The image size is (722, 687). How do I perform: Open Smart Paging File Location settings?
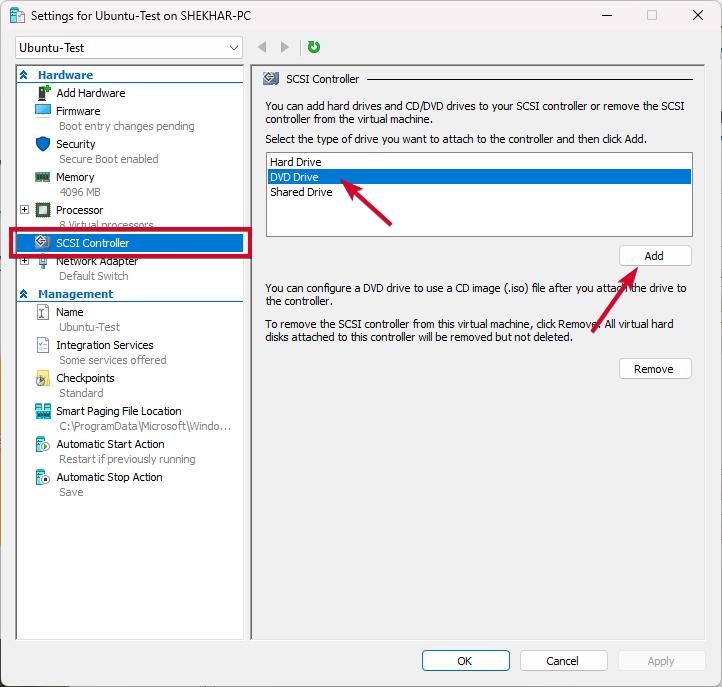[x=118, y=411]
